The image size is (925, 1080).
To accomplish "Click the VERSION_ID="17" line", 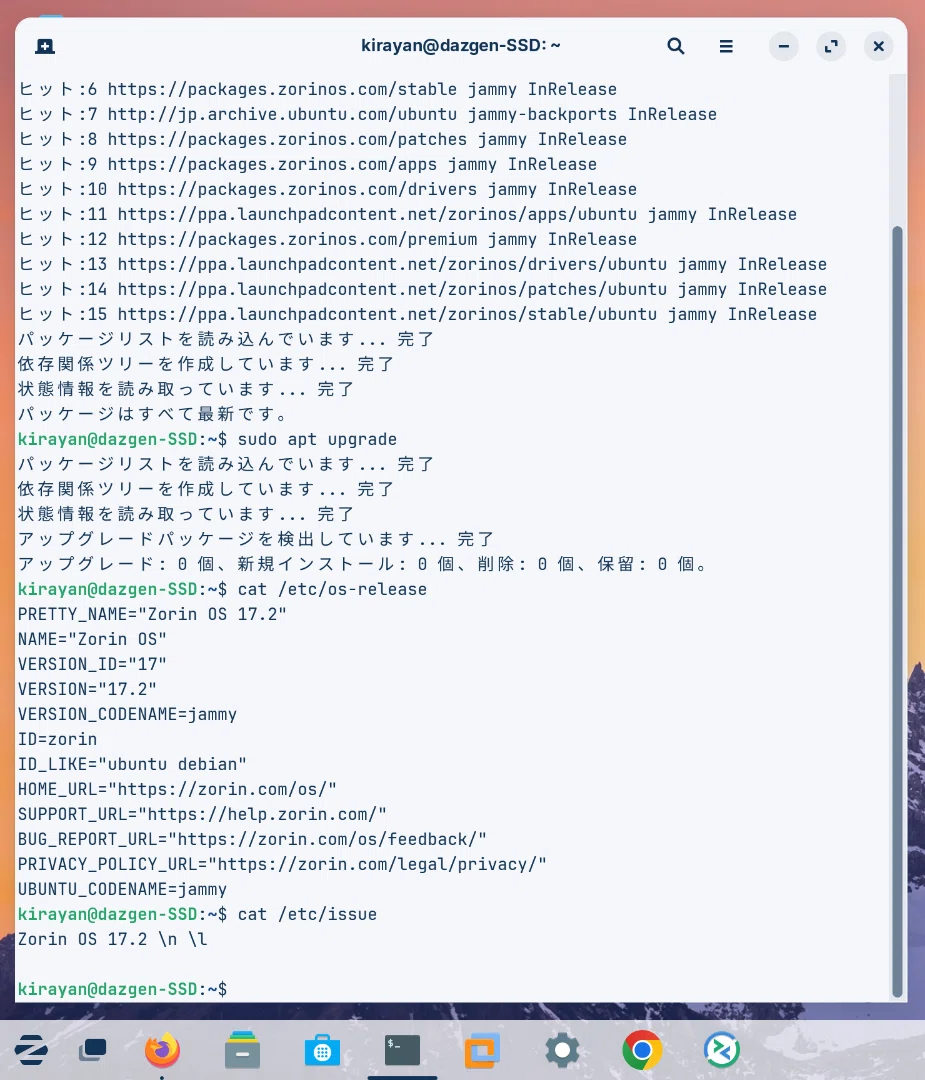I will [92, 664].
